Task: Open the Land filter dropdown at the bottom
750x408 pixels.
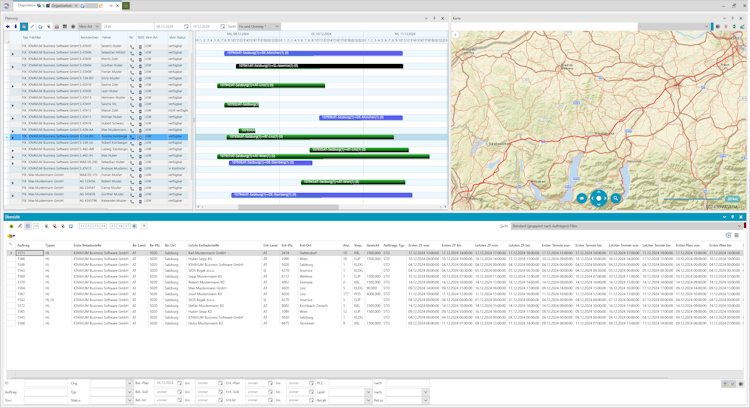Action: [368, 392]
